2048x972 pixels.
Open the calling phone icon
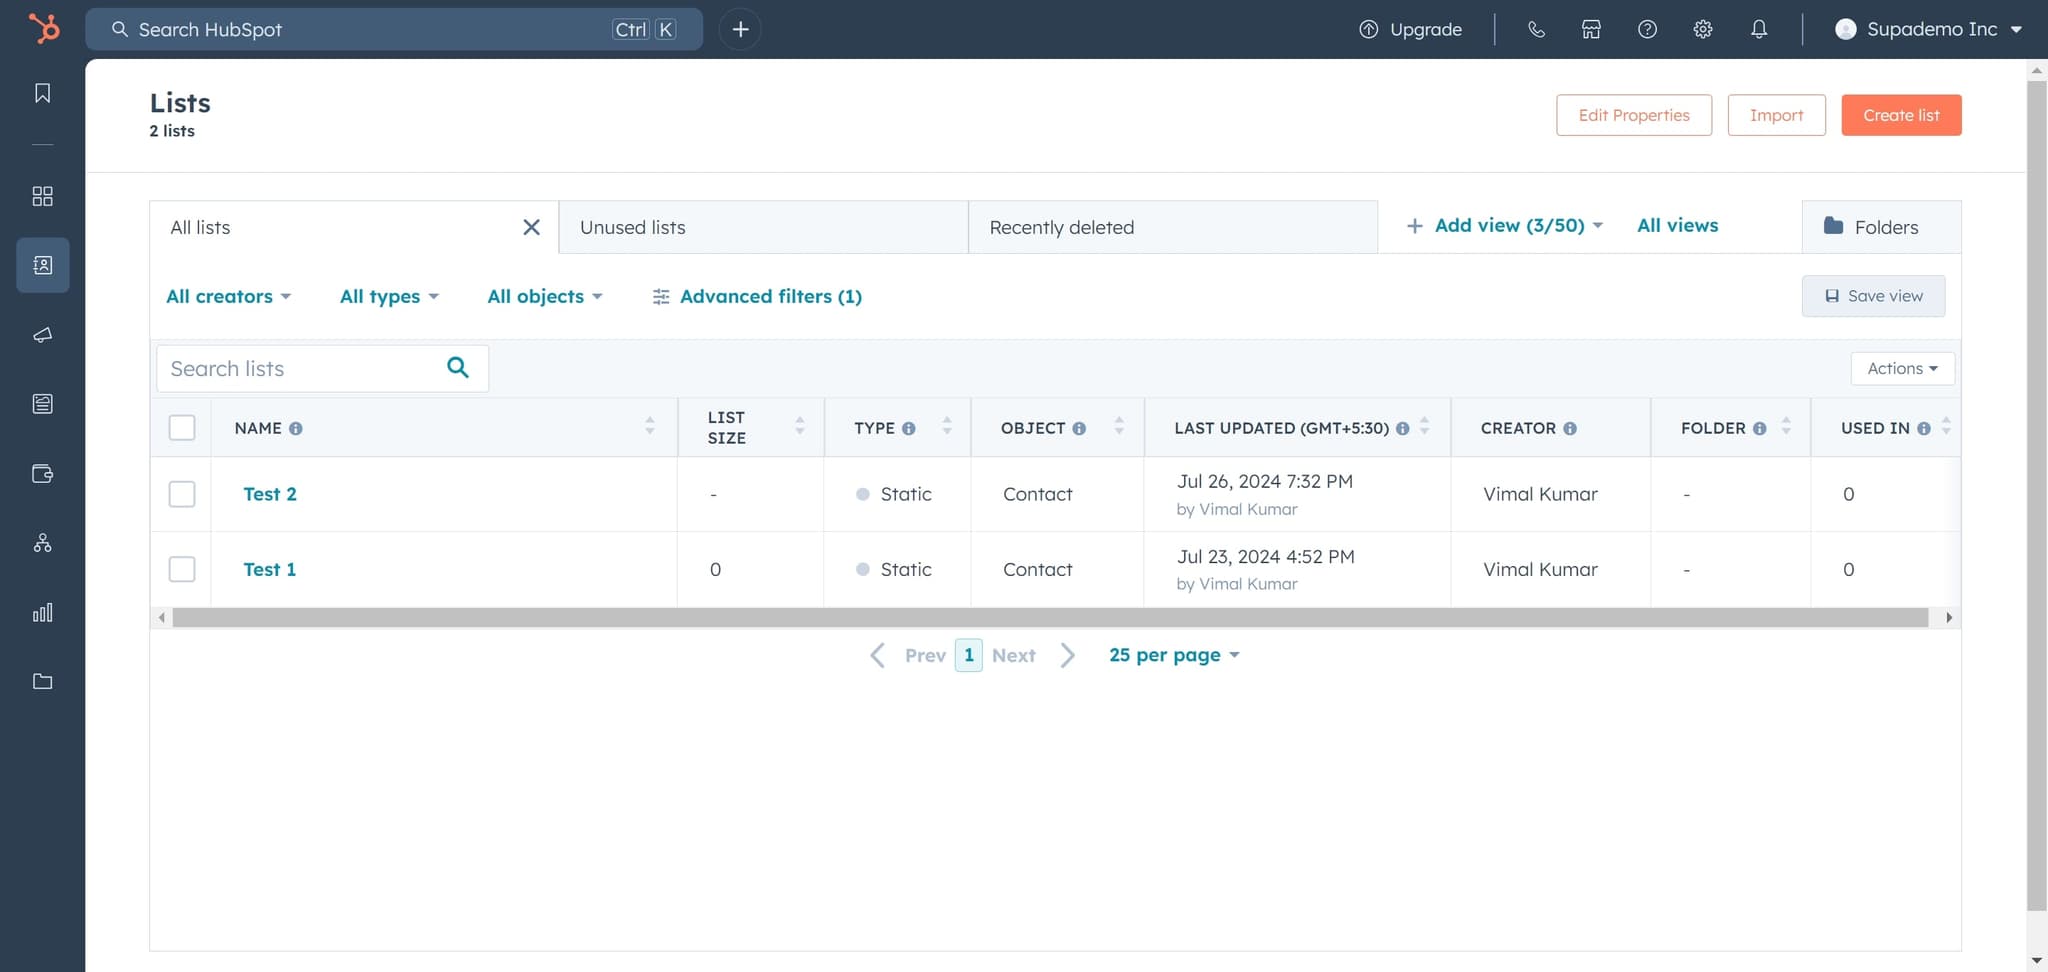[x=1536, y=29]
